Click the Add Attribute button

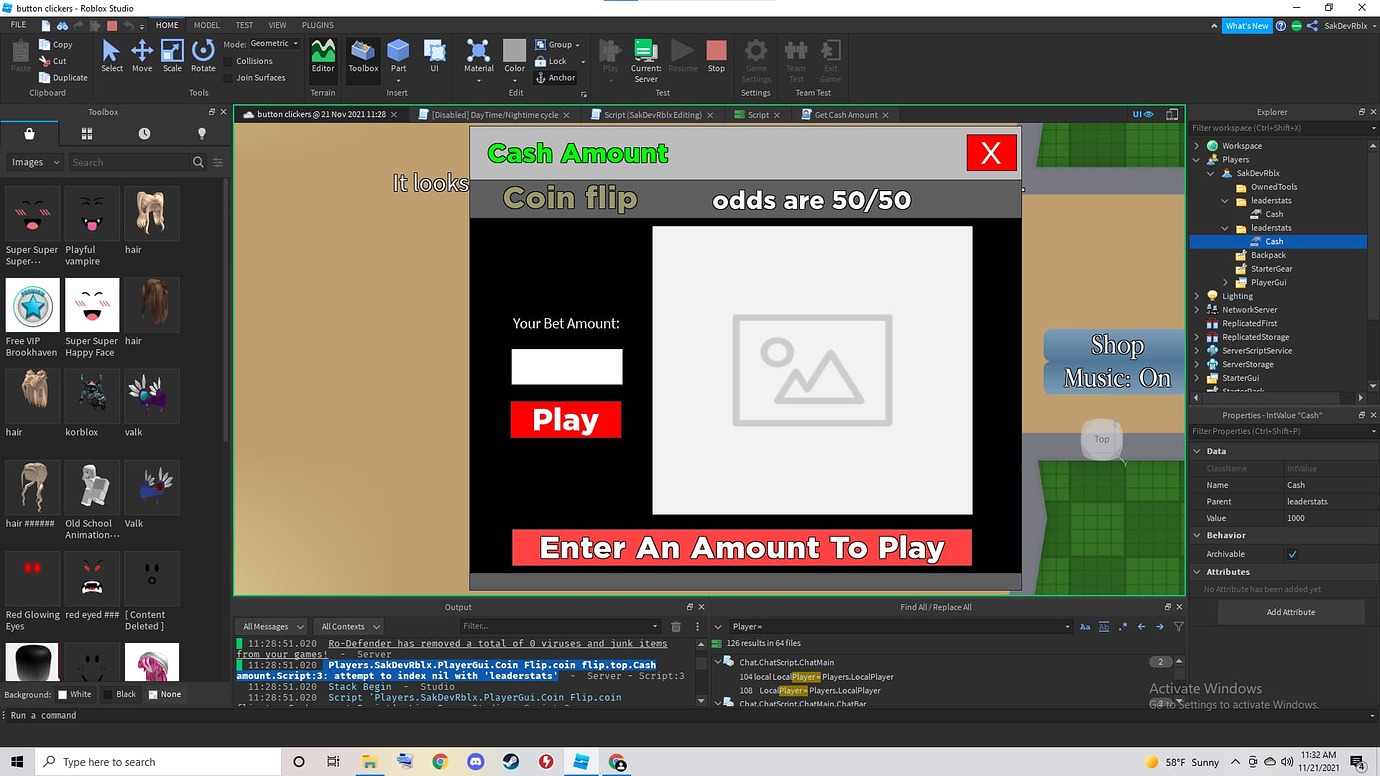(x=1291, y=611)
